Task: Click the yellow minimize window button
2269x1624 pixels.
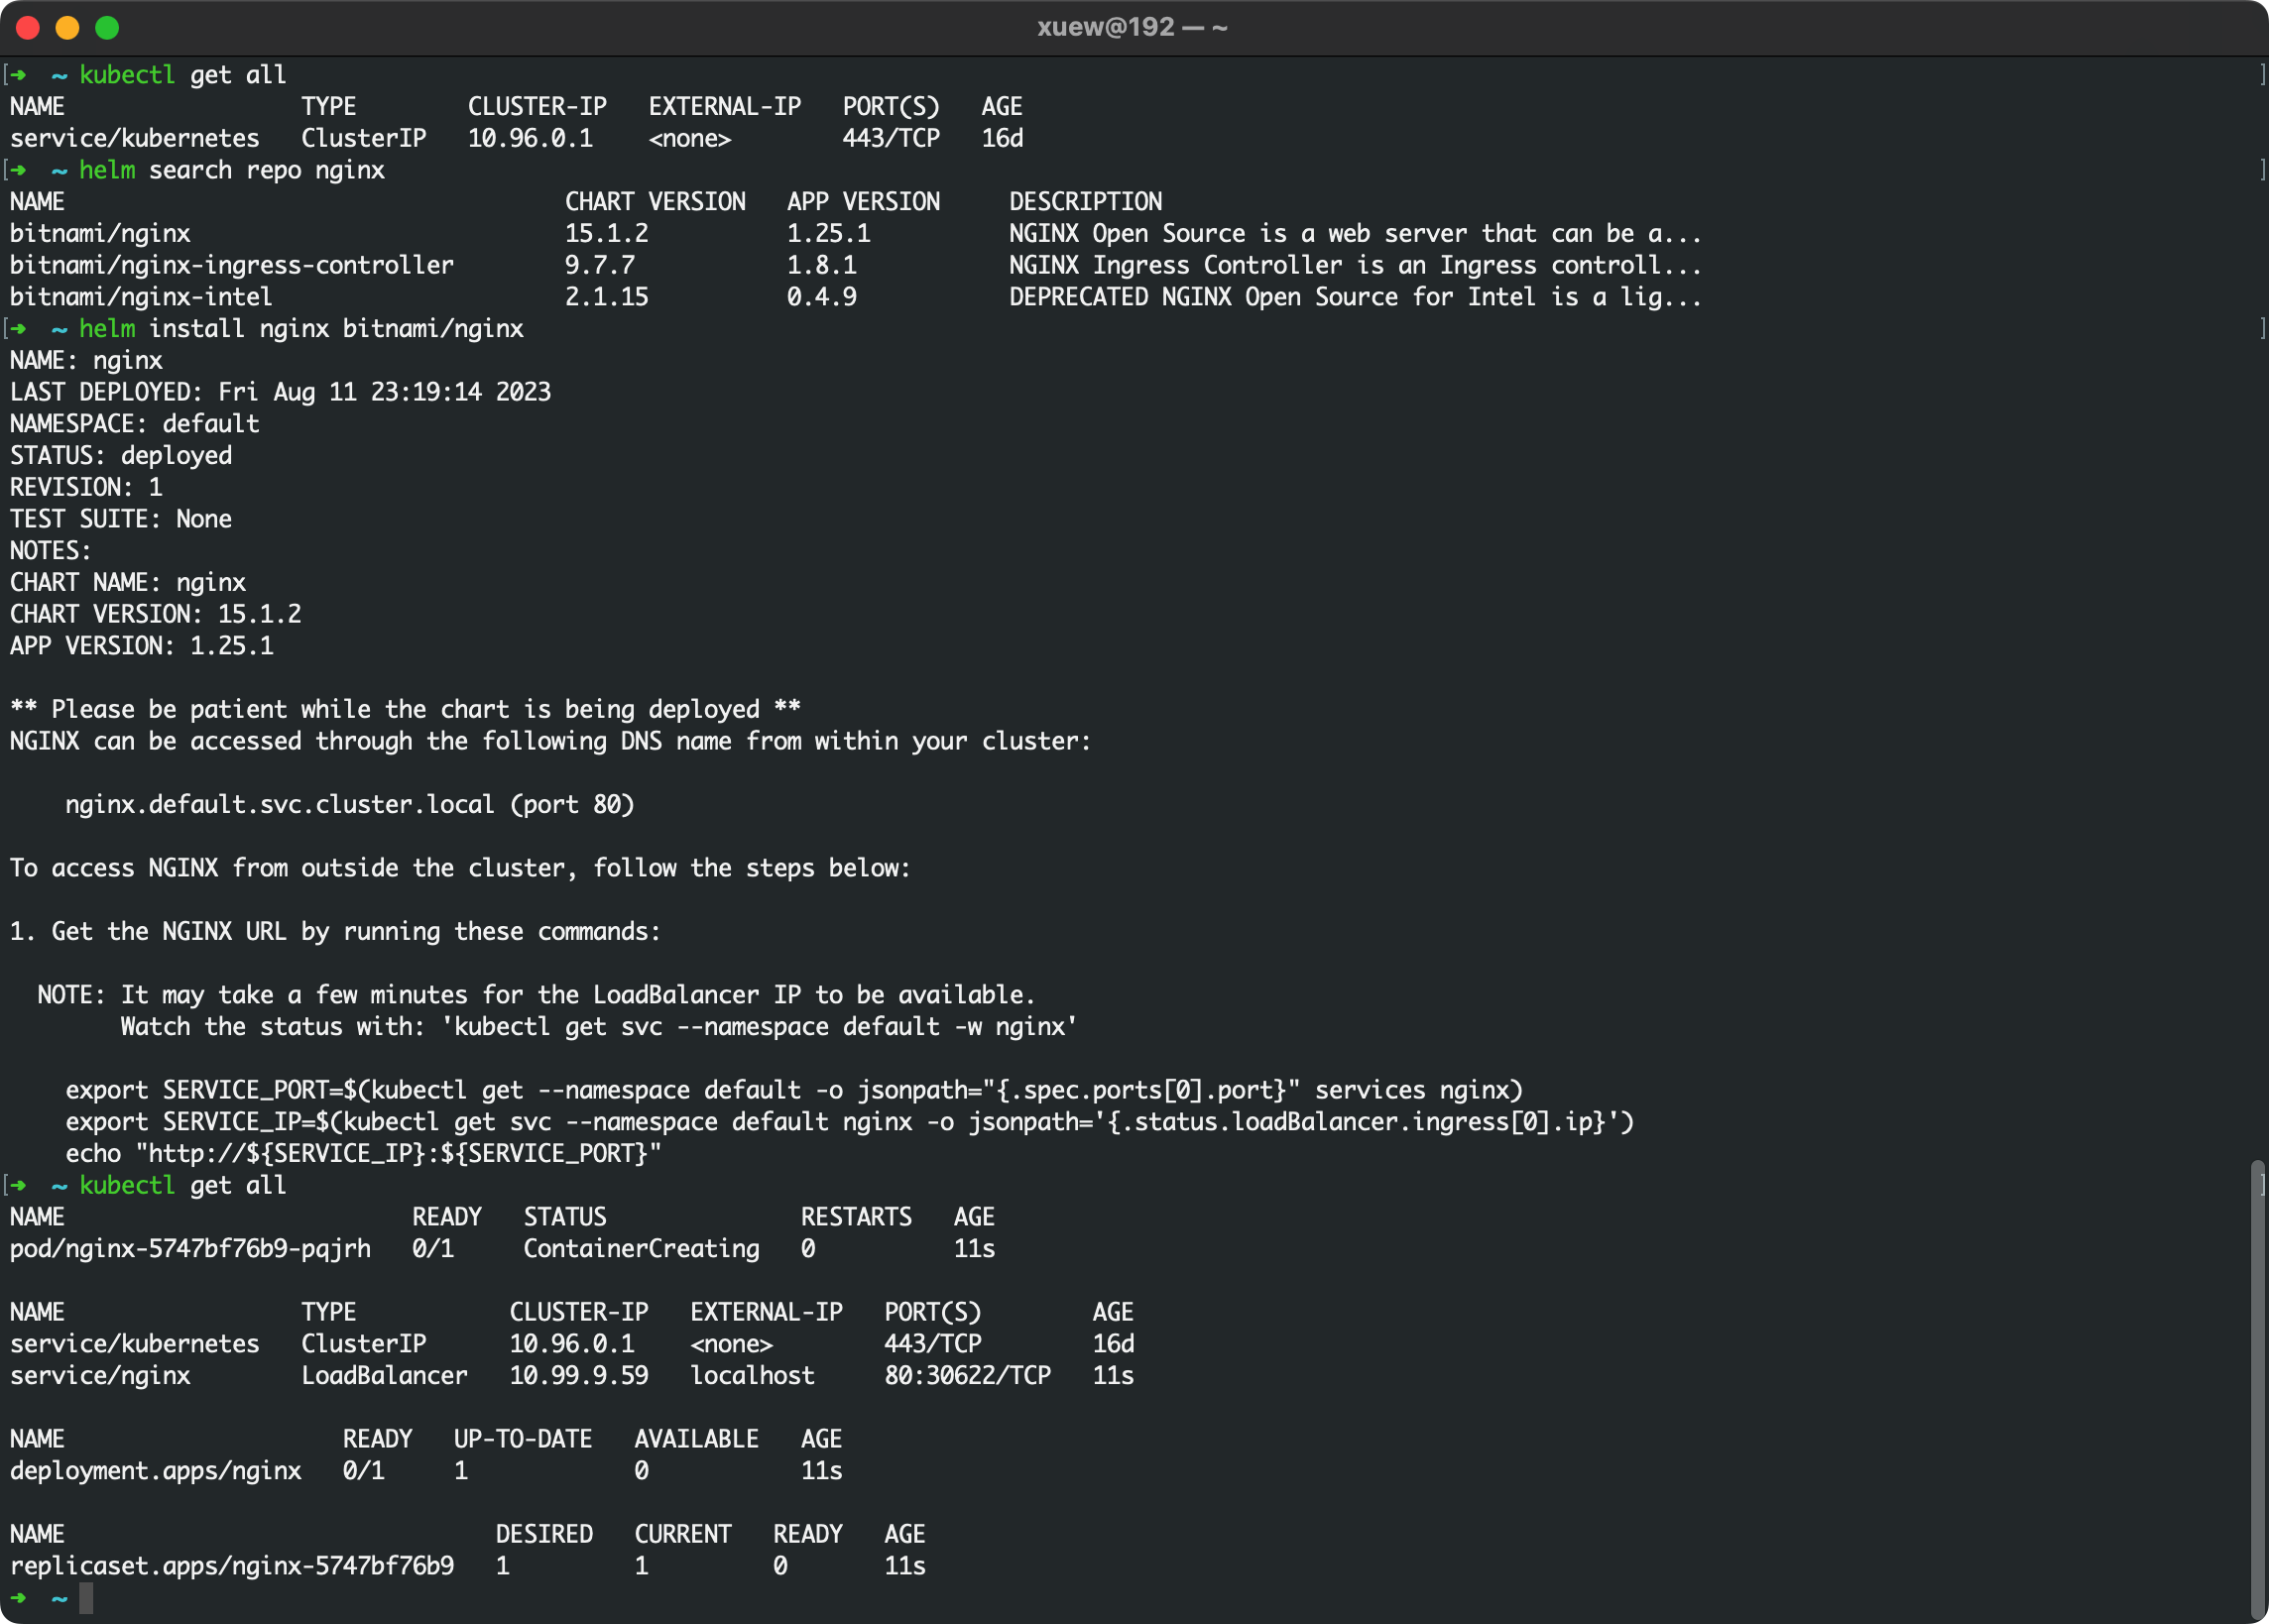Action: (x=67, y=28)
